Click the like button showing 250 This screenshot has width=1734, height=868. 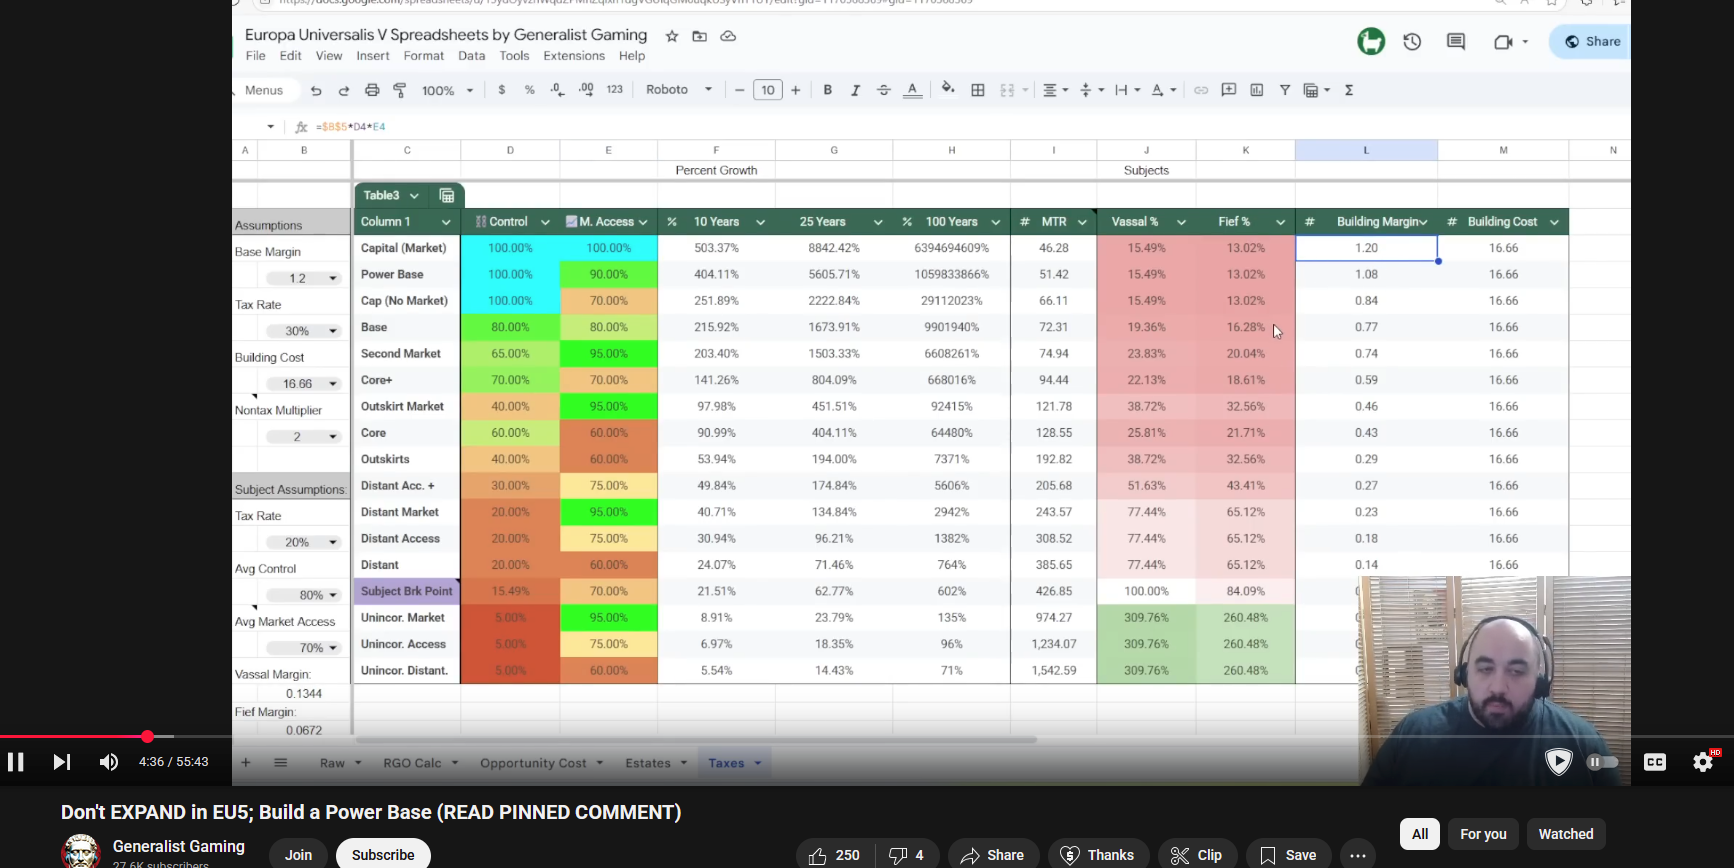pyautogui.click(x=835, y=855)
